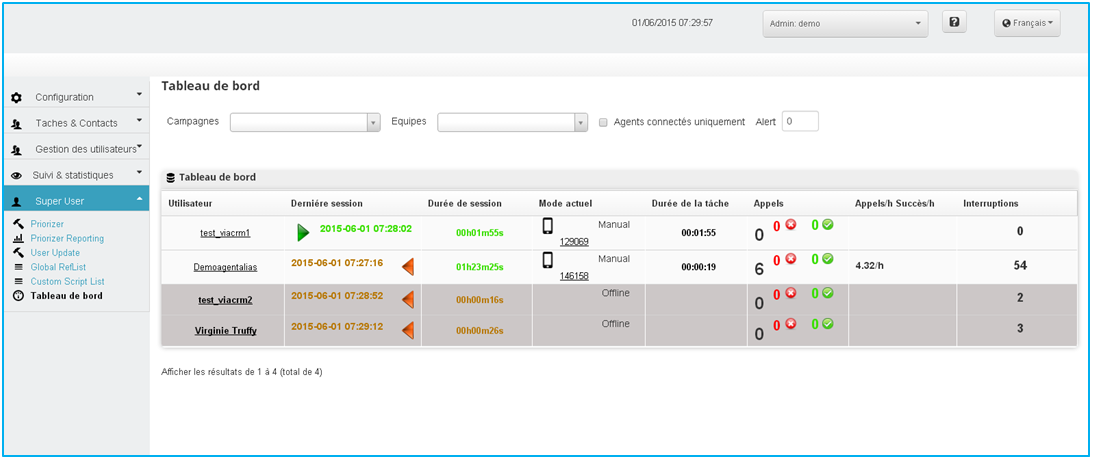Viewport: 1093px width, 459px height.
Task: Expand the Configuration sidebar menu
Action: click(x=77, y=97)
